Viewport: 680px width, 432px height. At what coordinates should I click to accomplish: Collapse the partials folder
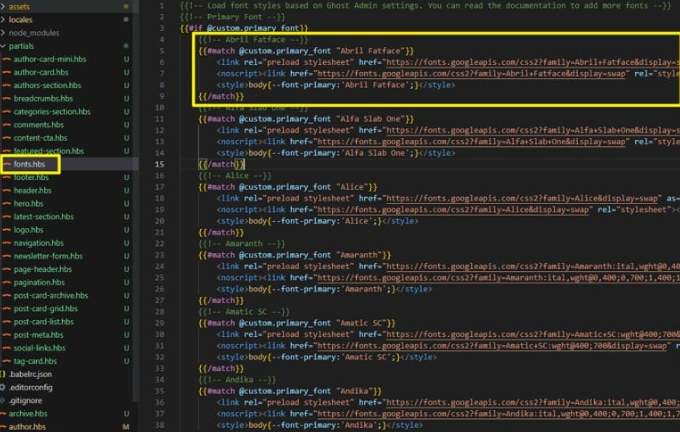click(x=21, y=46)
